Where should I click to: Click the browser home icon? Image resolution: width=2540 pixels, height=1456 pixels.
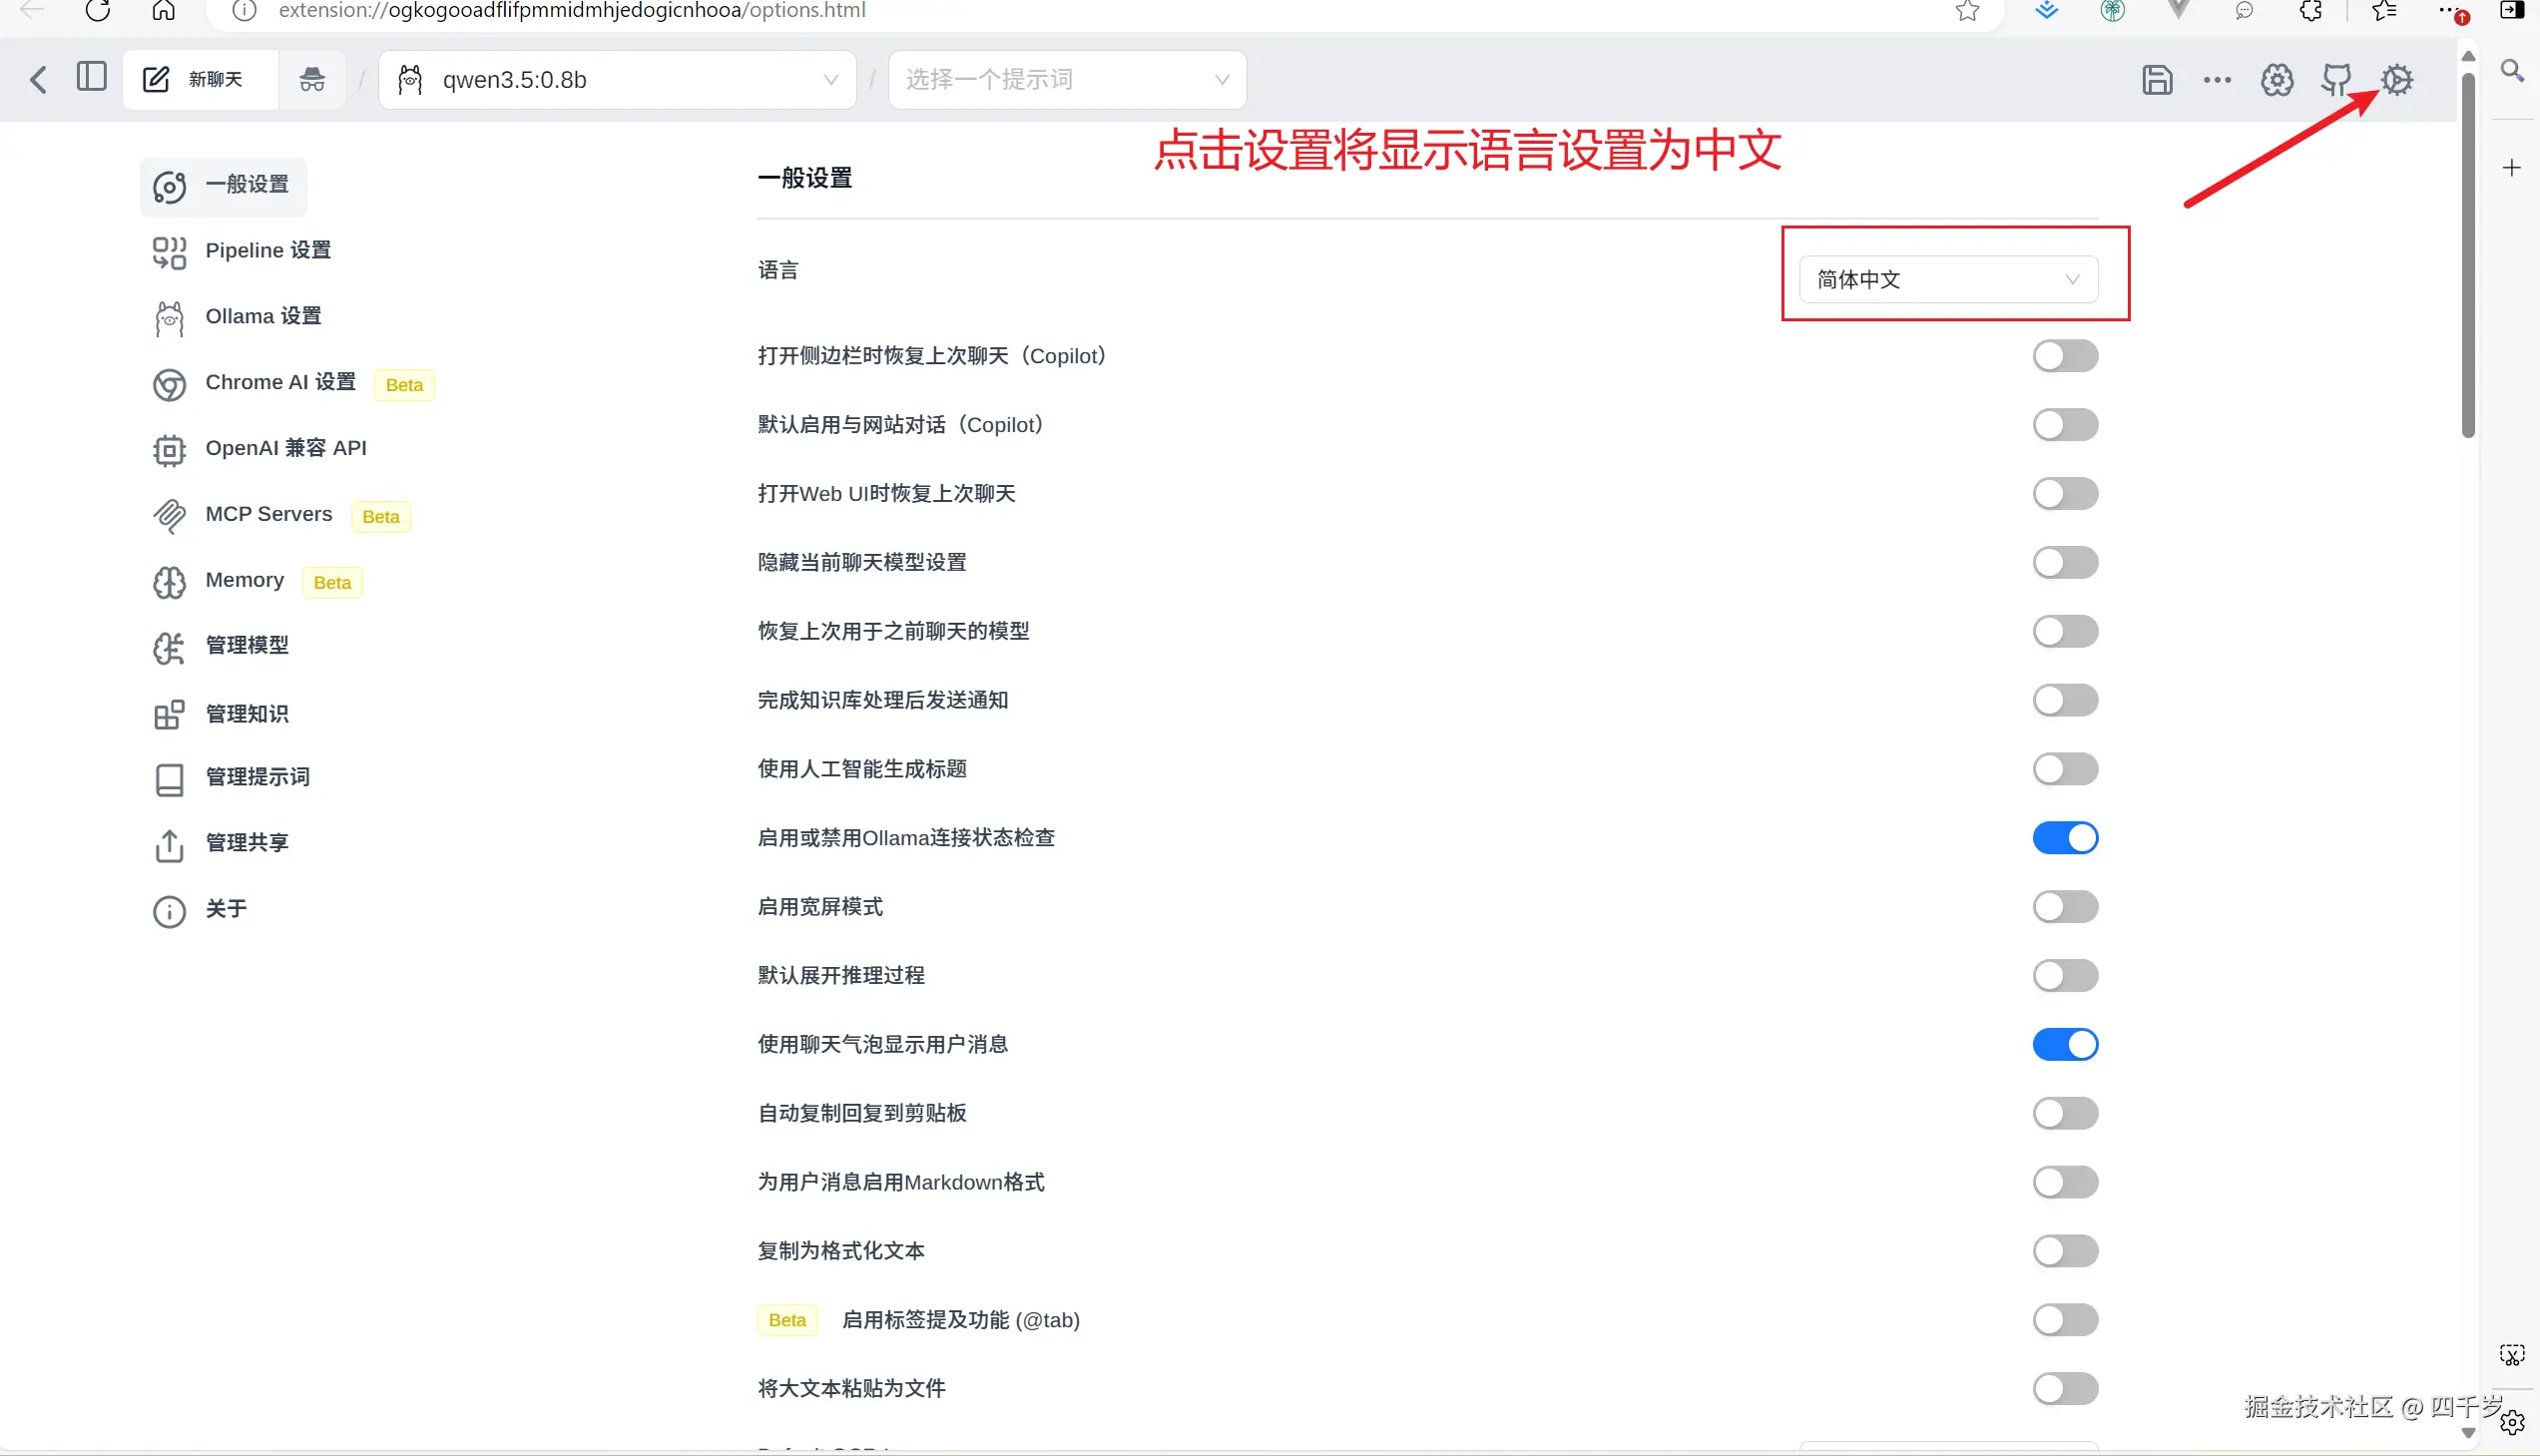coord(164,11)
